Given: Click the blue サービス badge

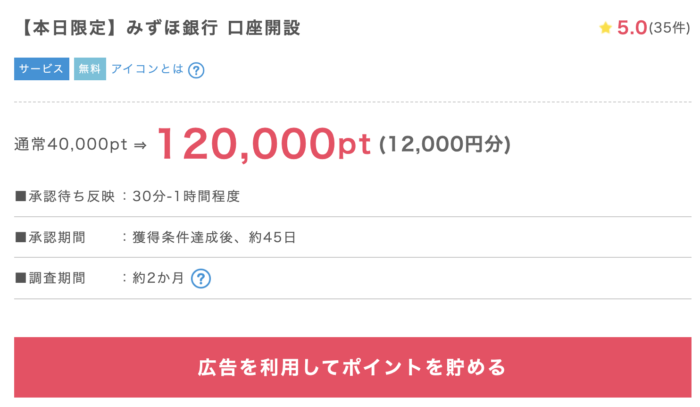Looking at the screenshot, I should point(42,70).
